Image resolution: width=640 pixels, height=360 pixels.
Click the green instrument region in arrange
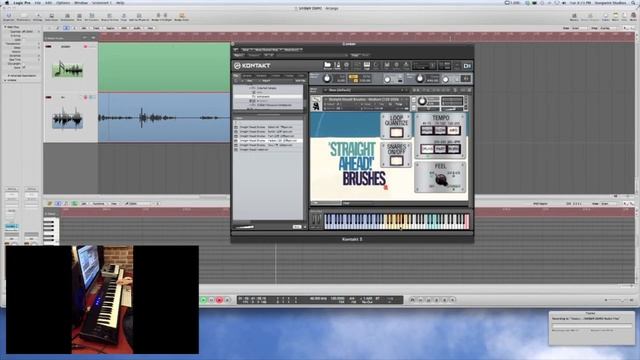tap(164, 67)
